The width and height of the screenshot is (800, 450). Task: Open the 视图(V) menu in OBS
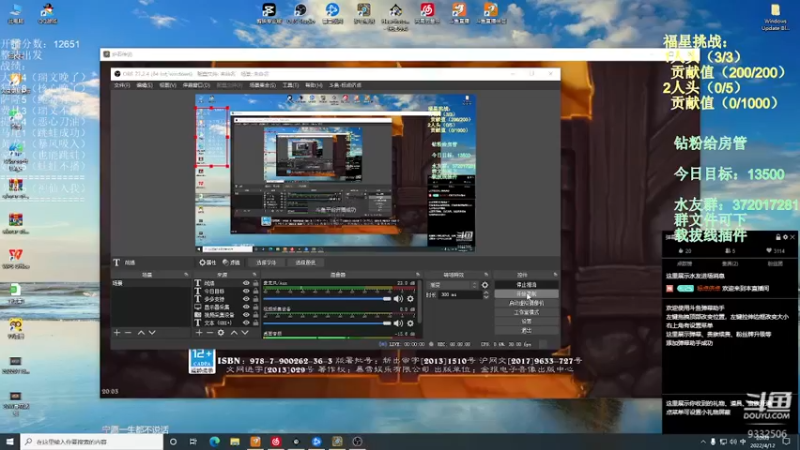167,85
